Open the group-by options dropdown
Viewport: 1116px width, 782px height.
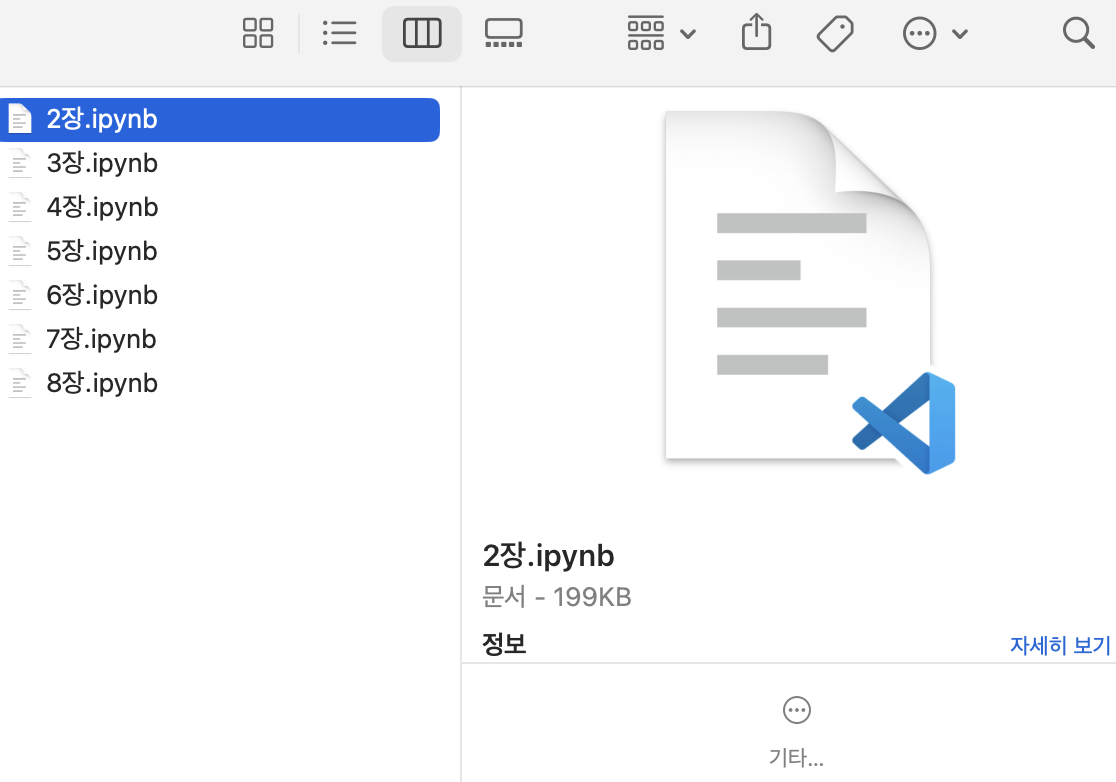coord(661,33)
